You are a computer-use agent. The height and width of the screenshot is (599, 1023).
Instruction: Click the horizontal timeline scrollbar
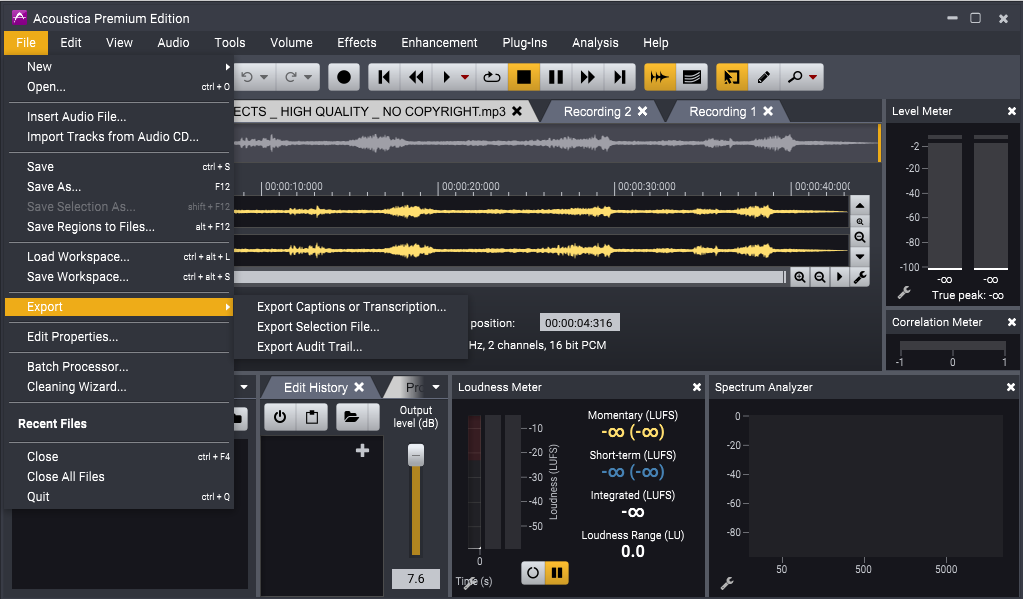coord(509,277)
